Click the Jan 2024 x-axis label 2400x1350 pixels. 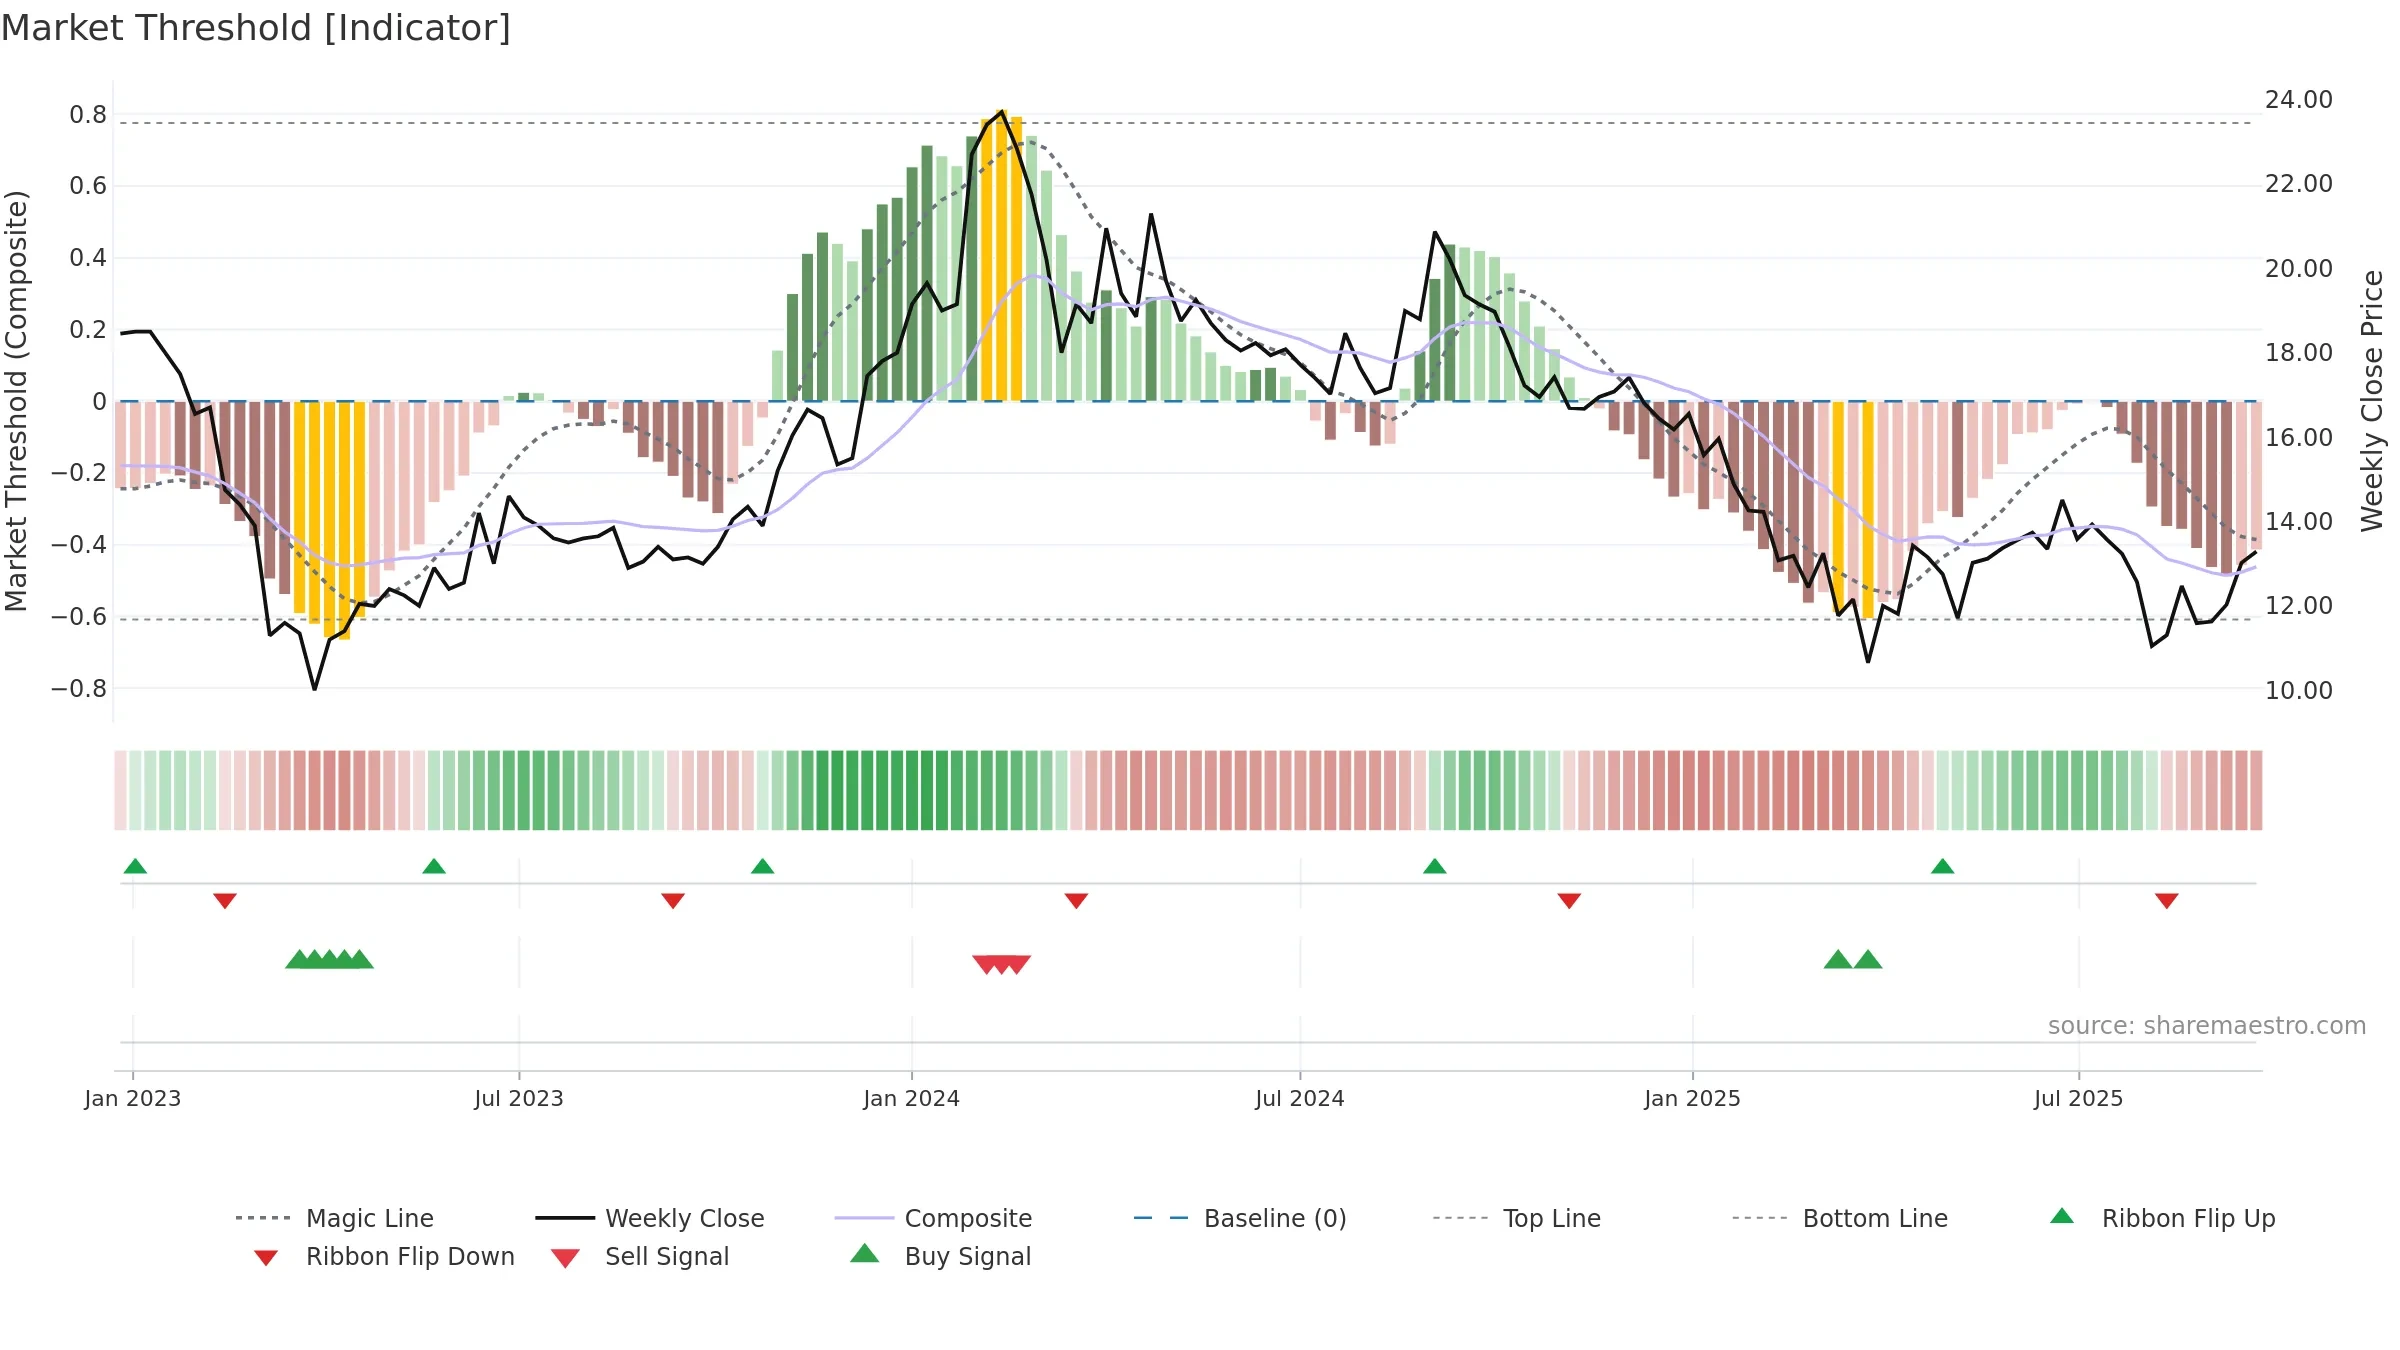pyautogui.click(x=912, y=1098)
